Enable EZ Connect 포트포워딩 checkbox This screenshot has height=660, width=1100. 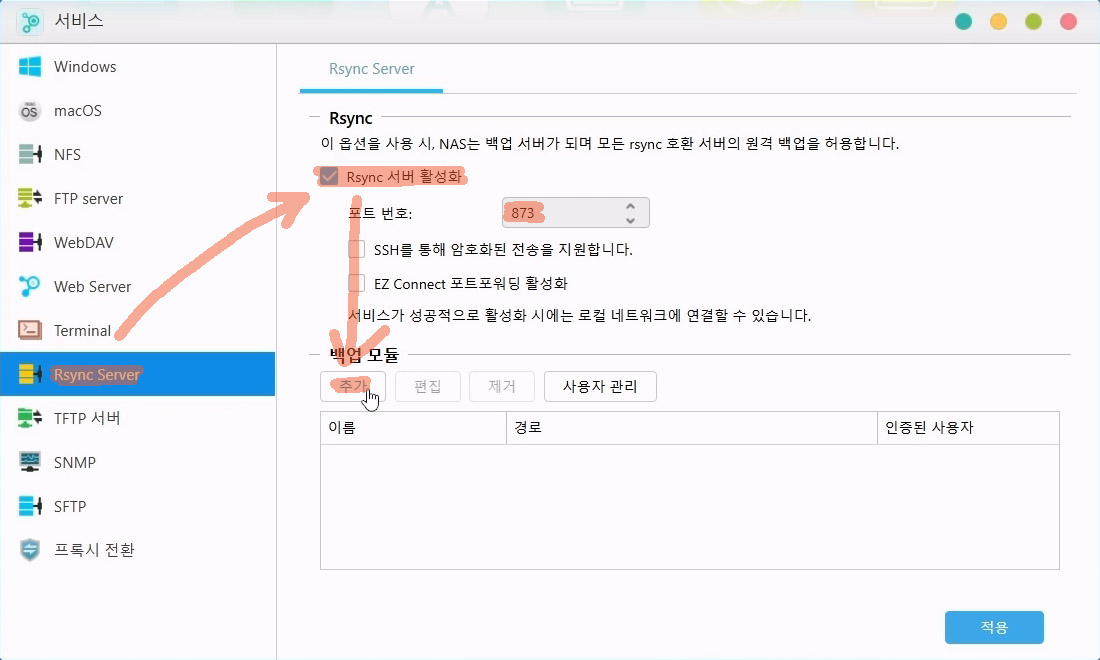pyautogui.click(x=356, y=283)
